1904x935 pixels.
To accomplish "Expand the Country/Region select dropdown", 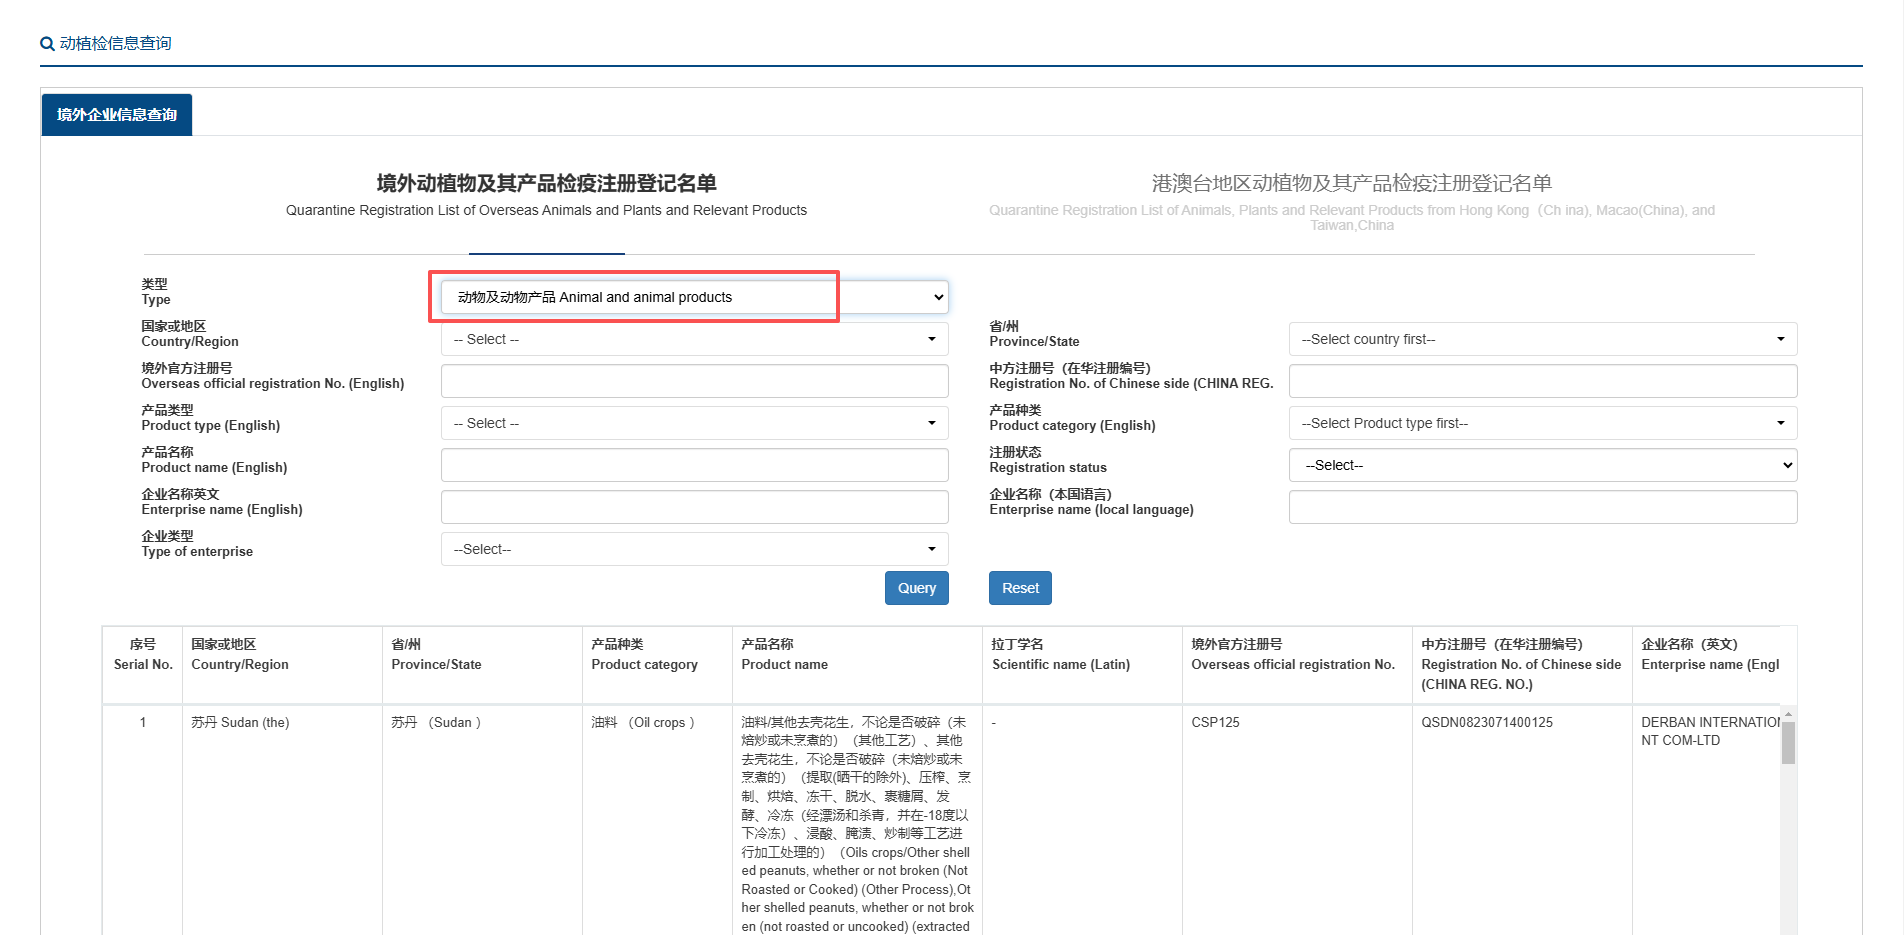I will coord(694,339).
